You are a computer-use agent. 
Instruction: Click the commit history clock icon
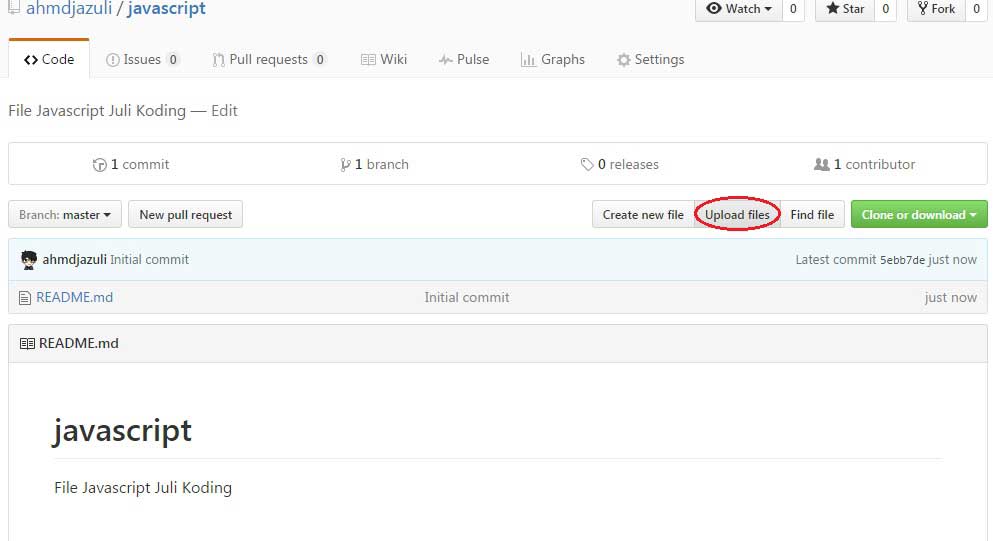tap(99, 165)
